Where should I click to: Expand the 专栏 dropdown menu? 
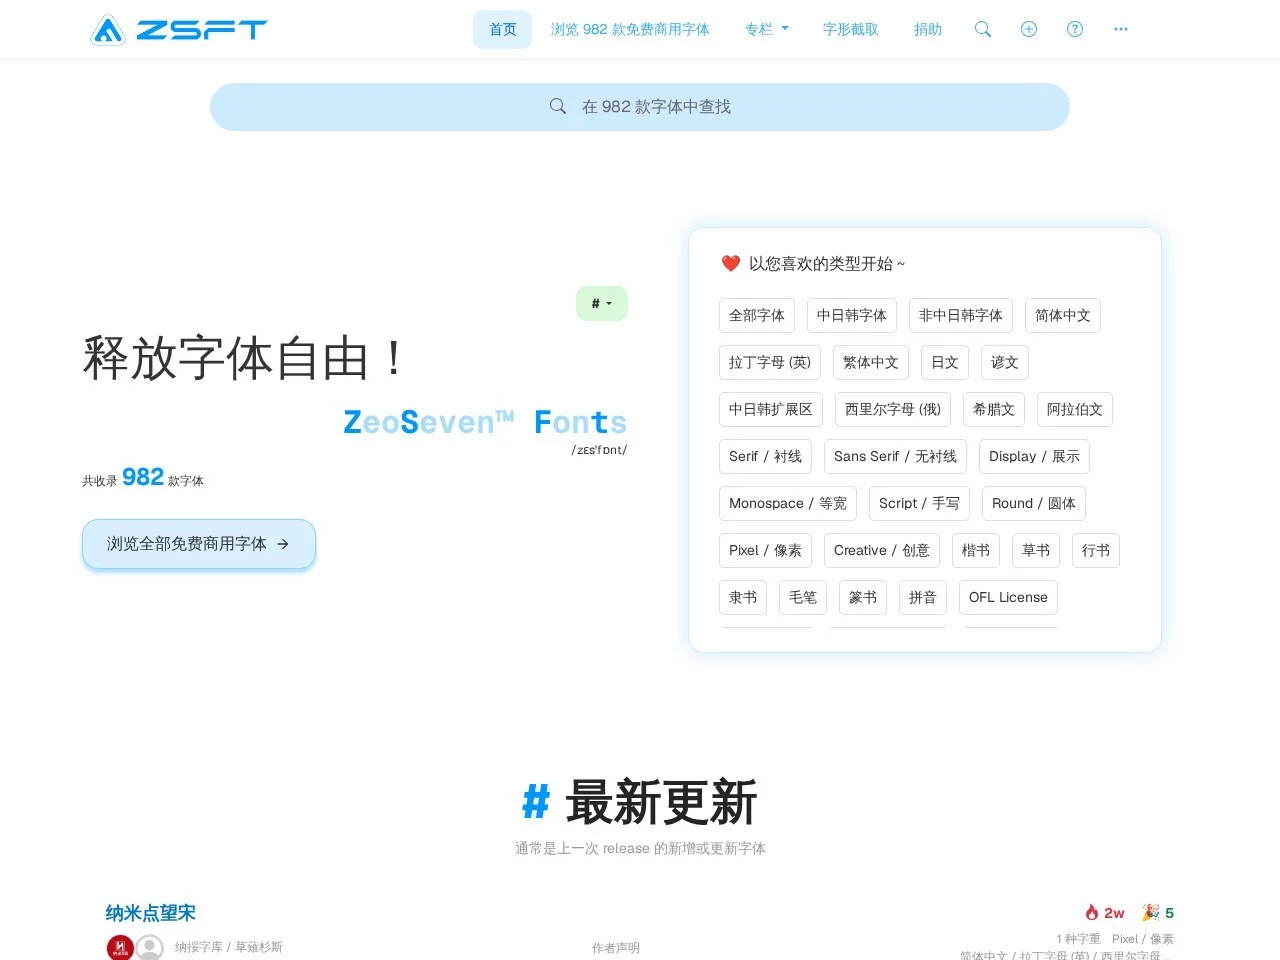pos(766,30)
